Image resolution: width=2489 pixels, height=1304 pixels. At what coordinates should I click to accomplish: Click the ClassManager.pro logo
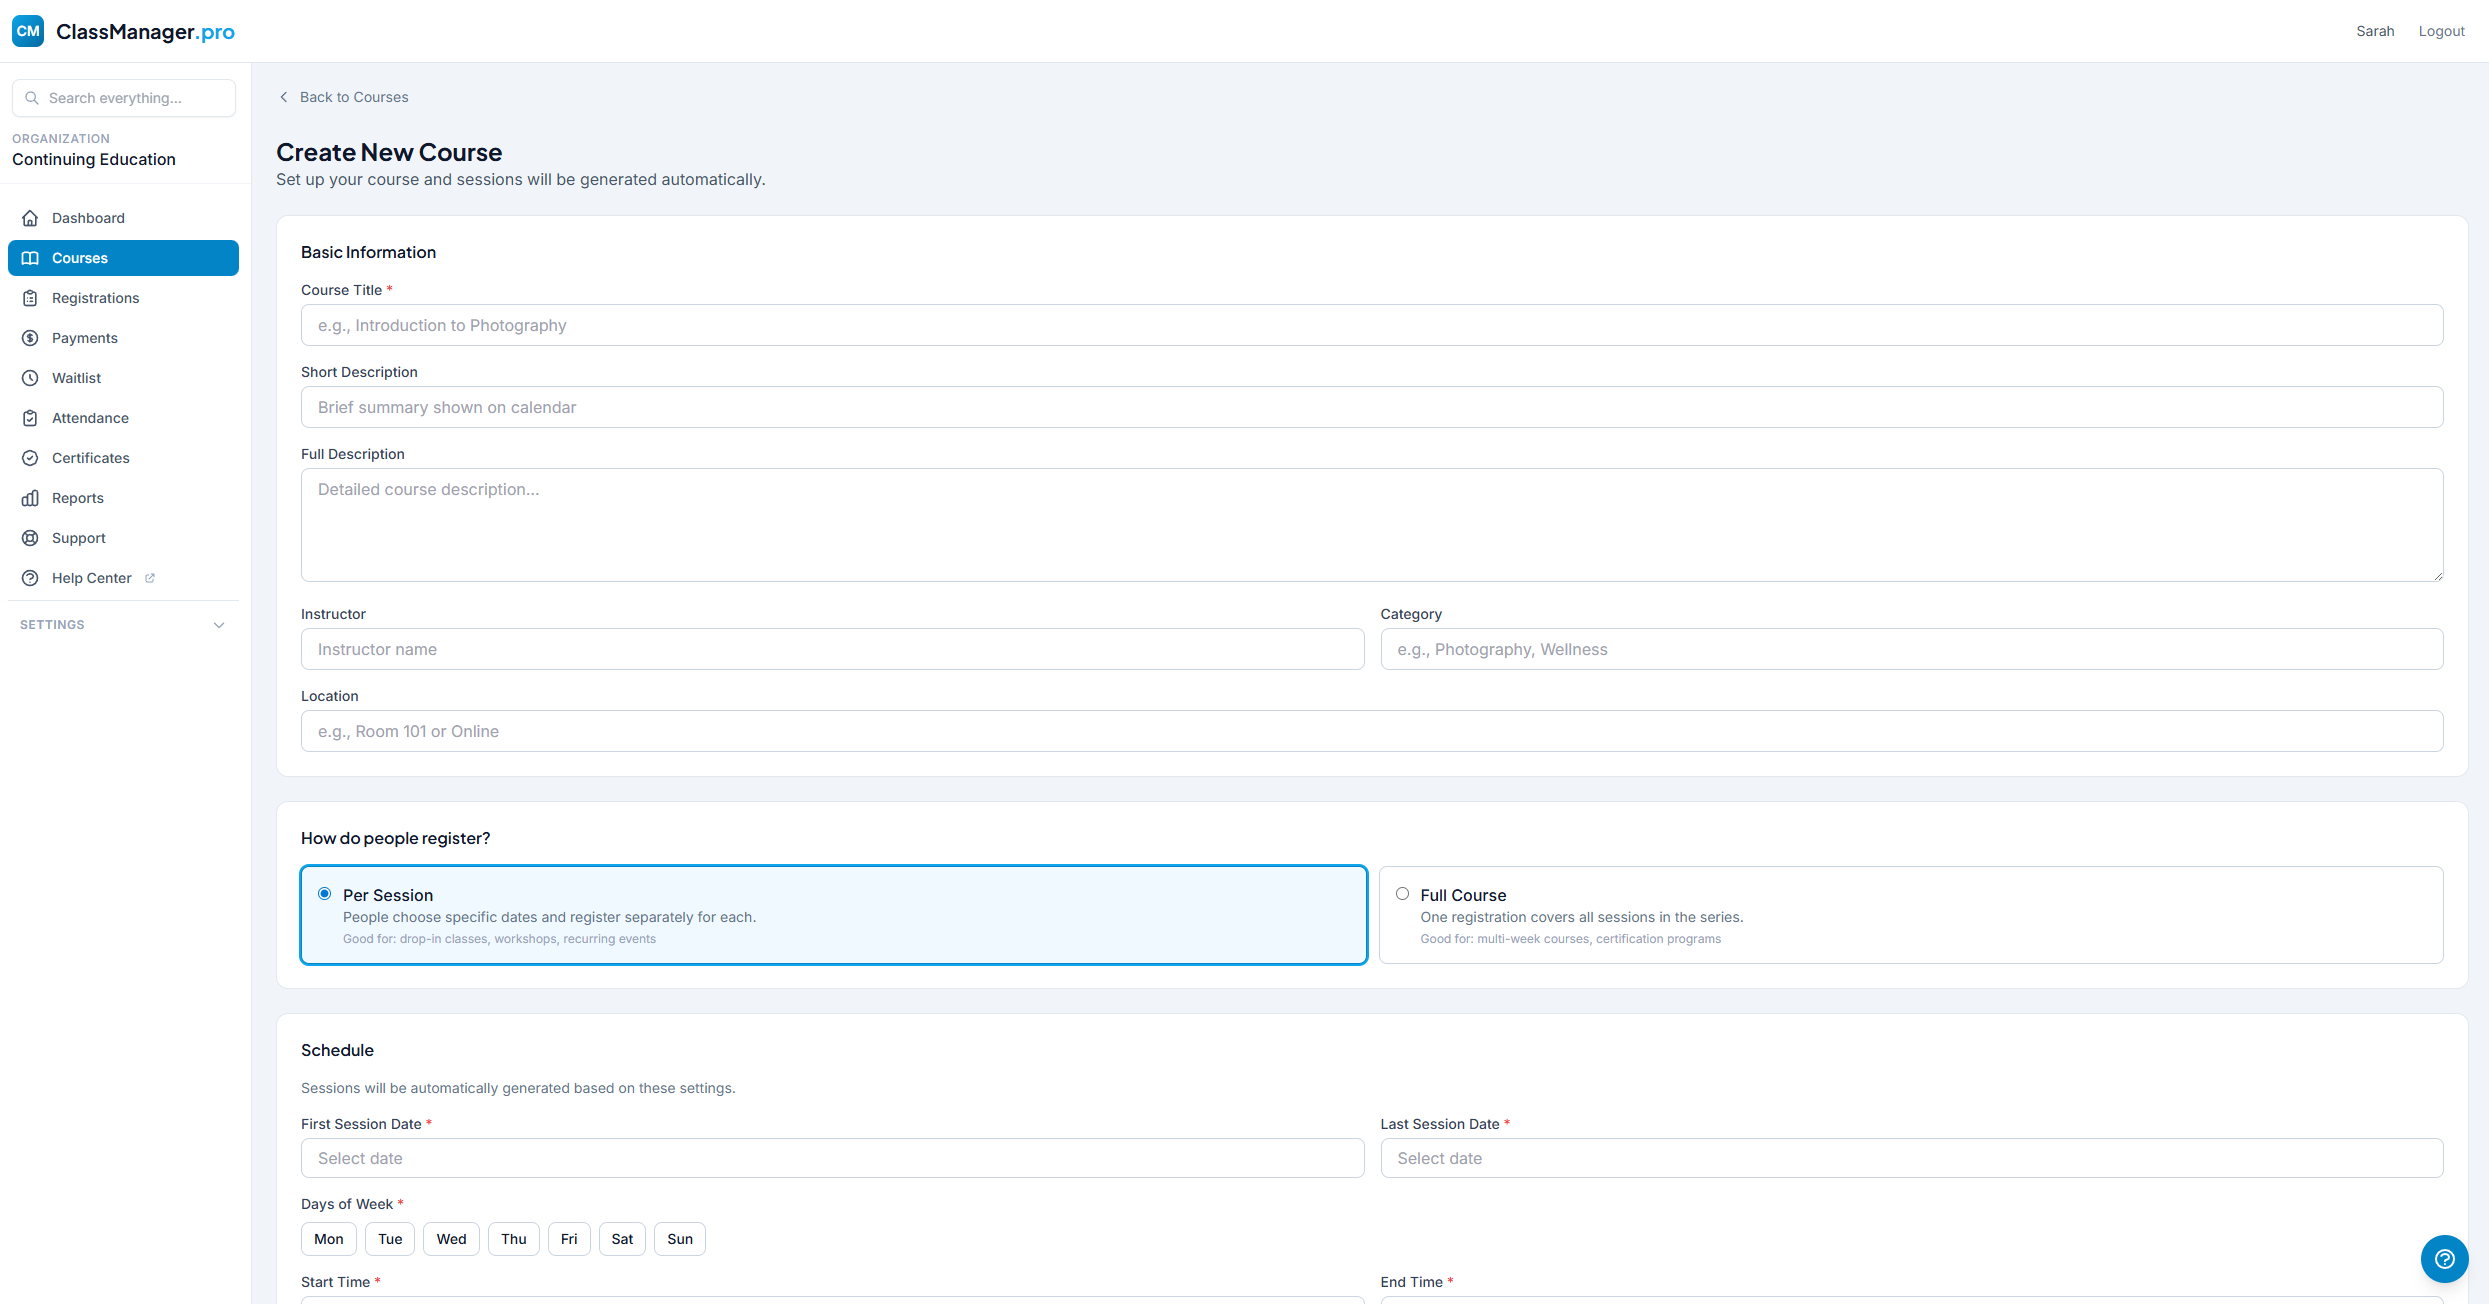tap(122, 31)
